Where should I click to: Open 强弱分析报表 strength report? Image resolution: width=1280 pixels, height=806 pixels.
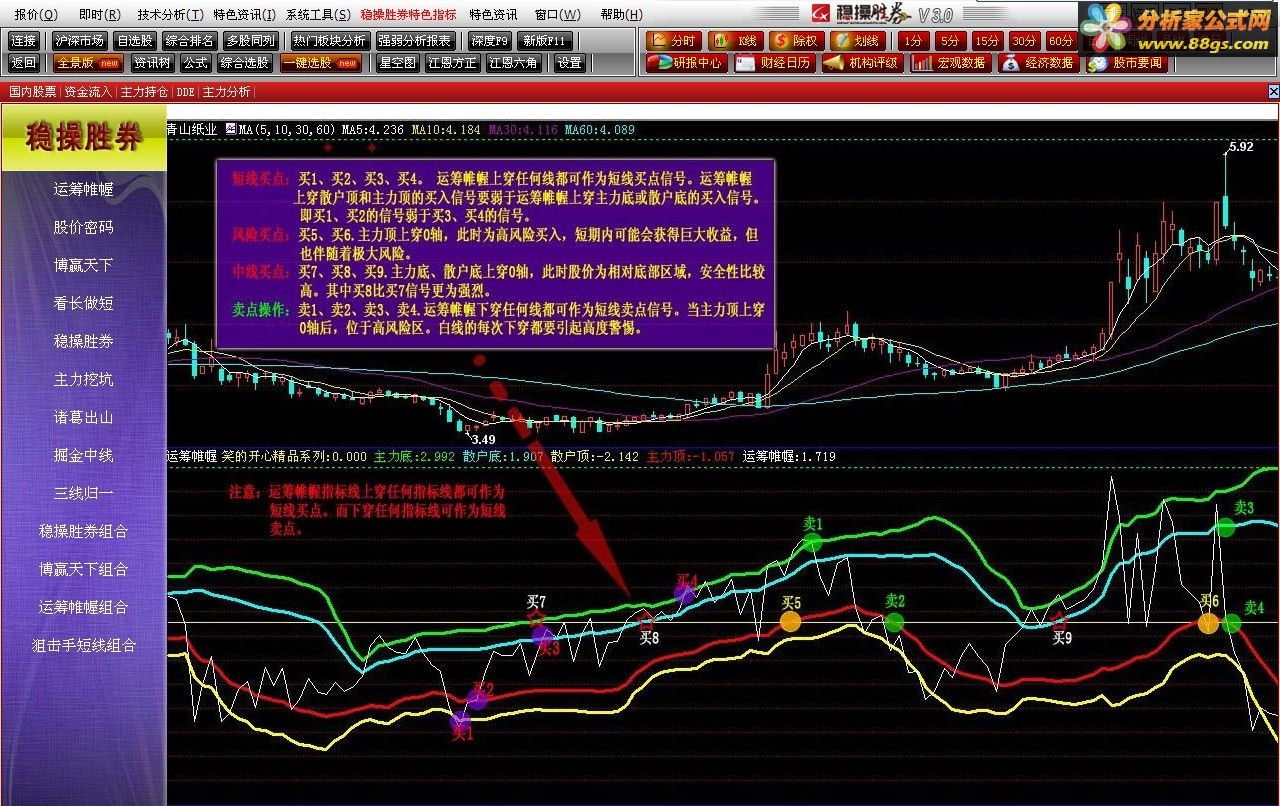[x=415, y=41]
